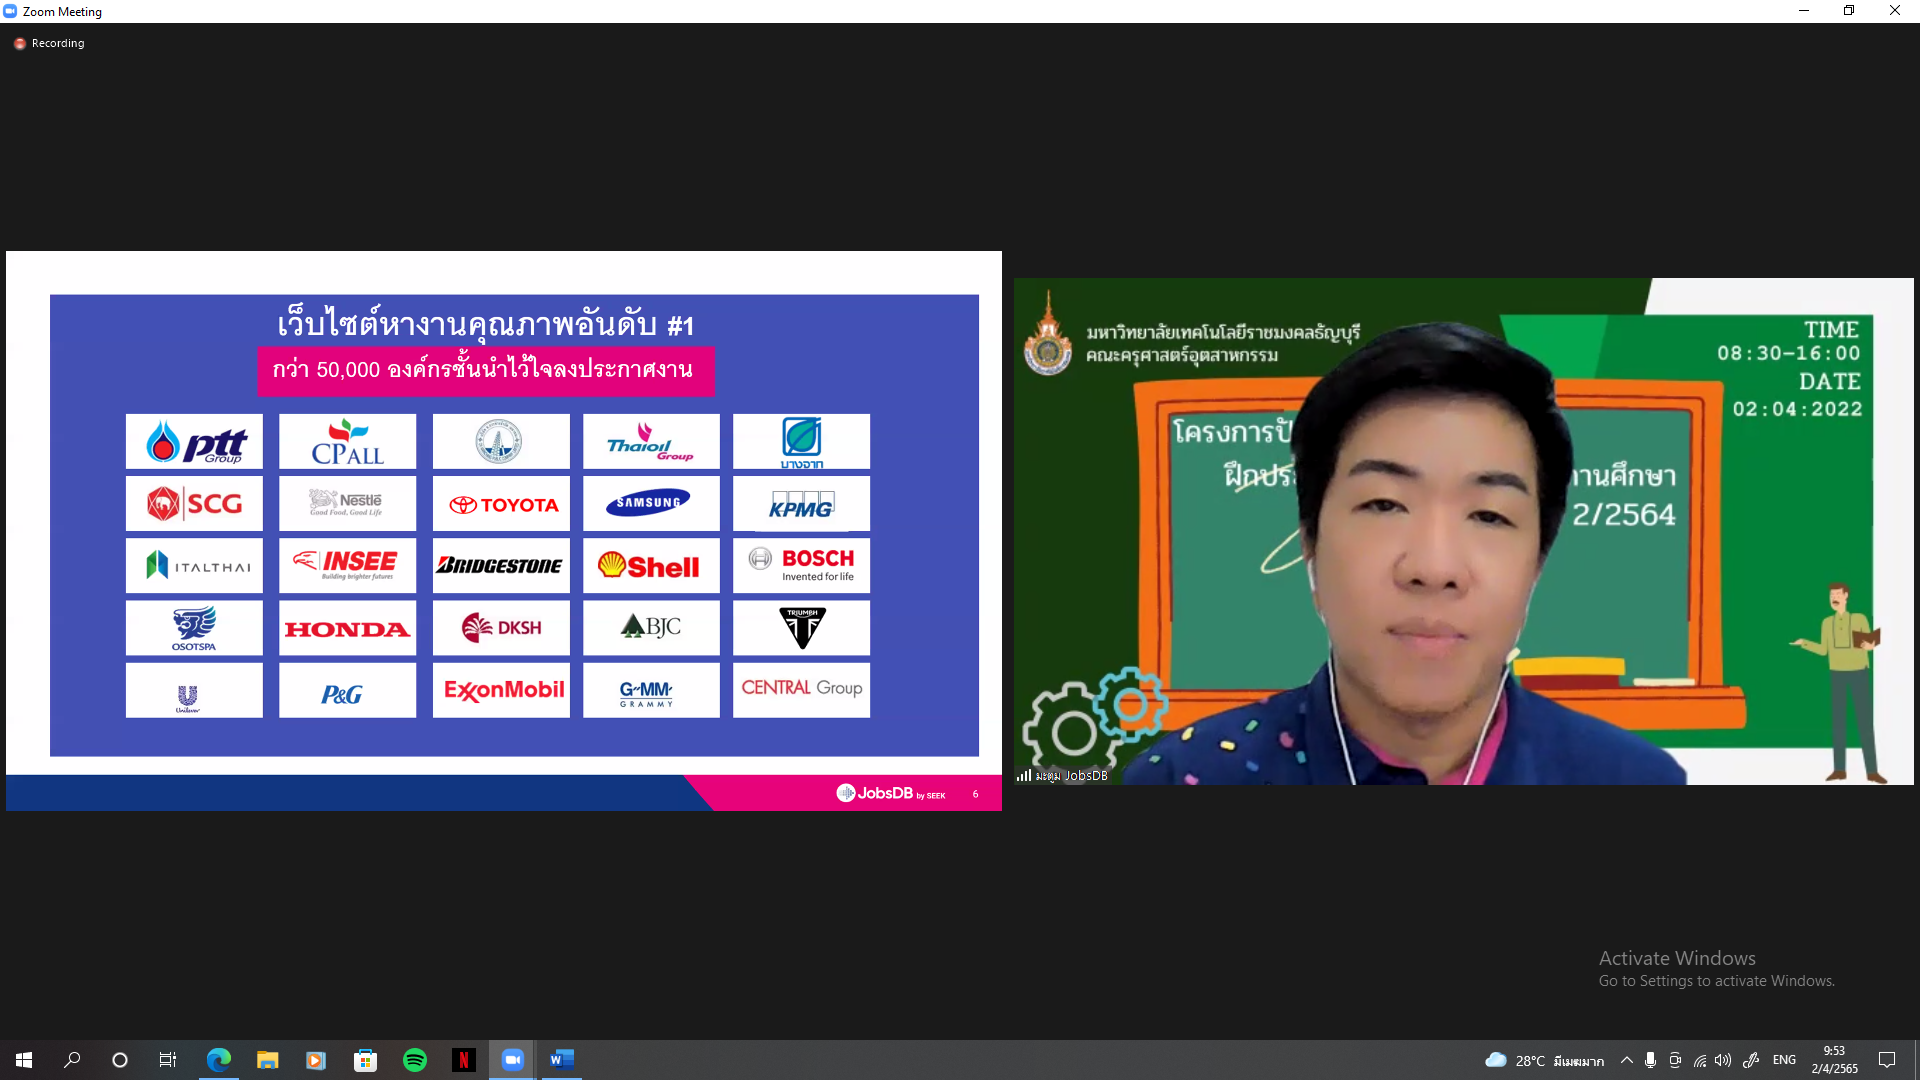Click the JobsDB by SEEK footer logo
Image resolution: width=1920 pixels, height=1080 pixels.
coord(890,793)
